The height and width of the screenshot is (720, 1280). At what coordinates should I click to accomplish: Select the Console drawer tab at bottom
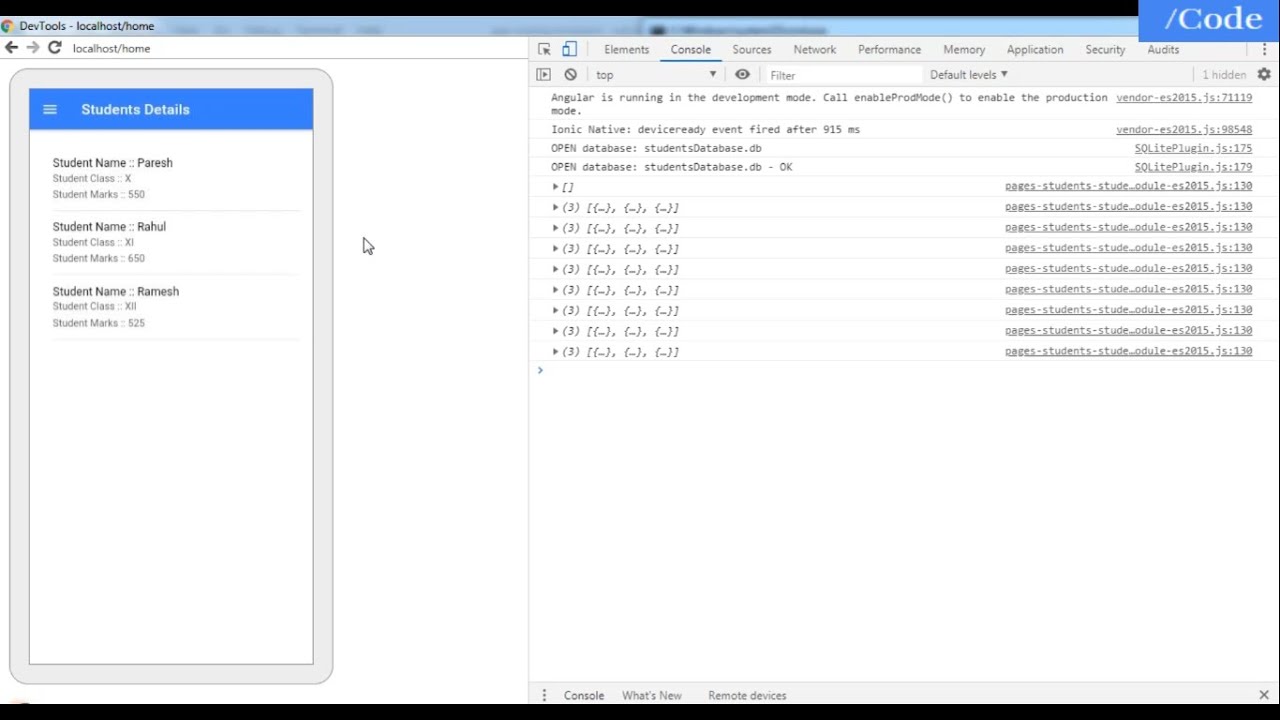tap(584, 695)
